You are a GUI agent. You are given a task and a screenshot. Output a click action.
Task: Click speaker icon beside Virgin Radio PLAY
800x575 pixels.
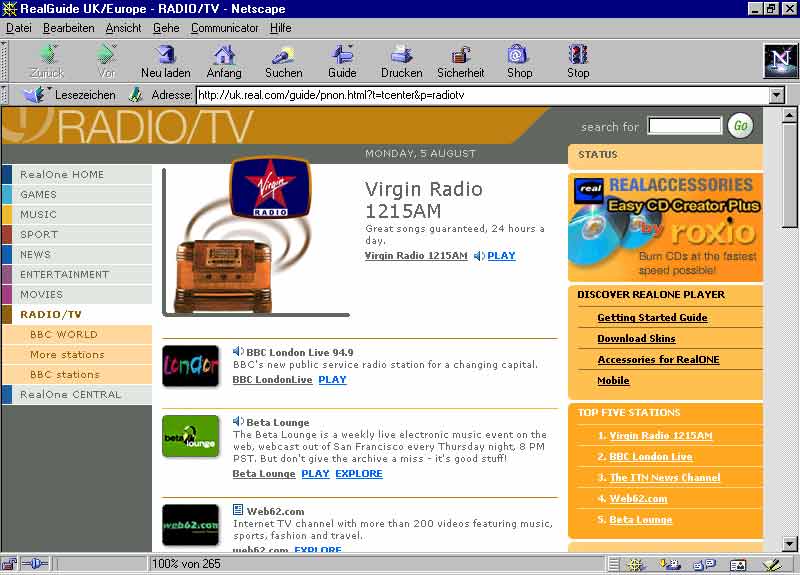pos(479,256)
